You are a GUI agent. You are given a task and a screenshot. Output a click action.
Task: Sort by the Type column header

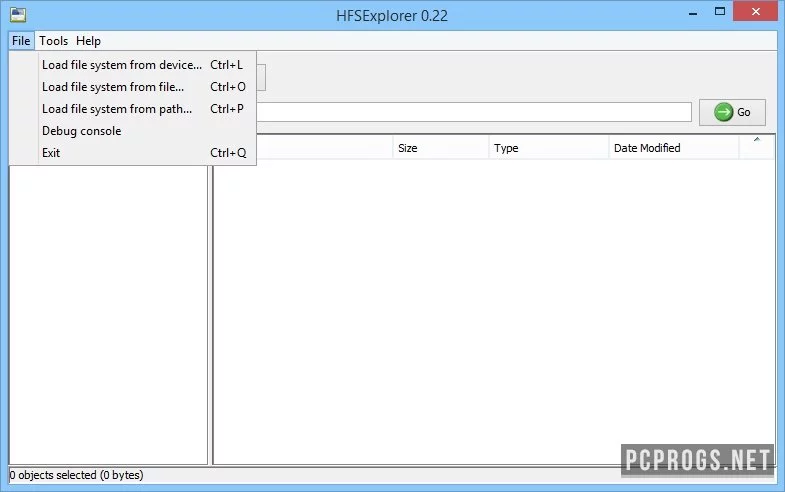549,148
